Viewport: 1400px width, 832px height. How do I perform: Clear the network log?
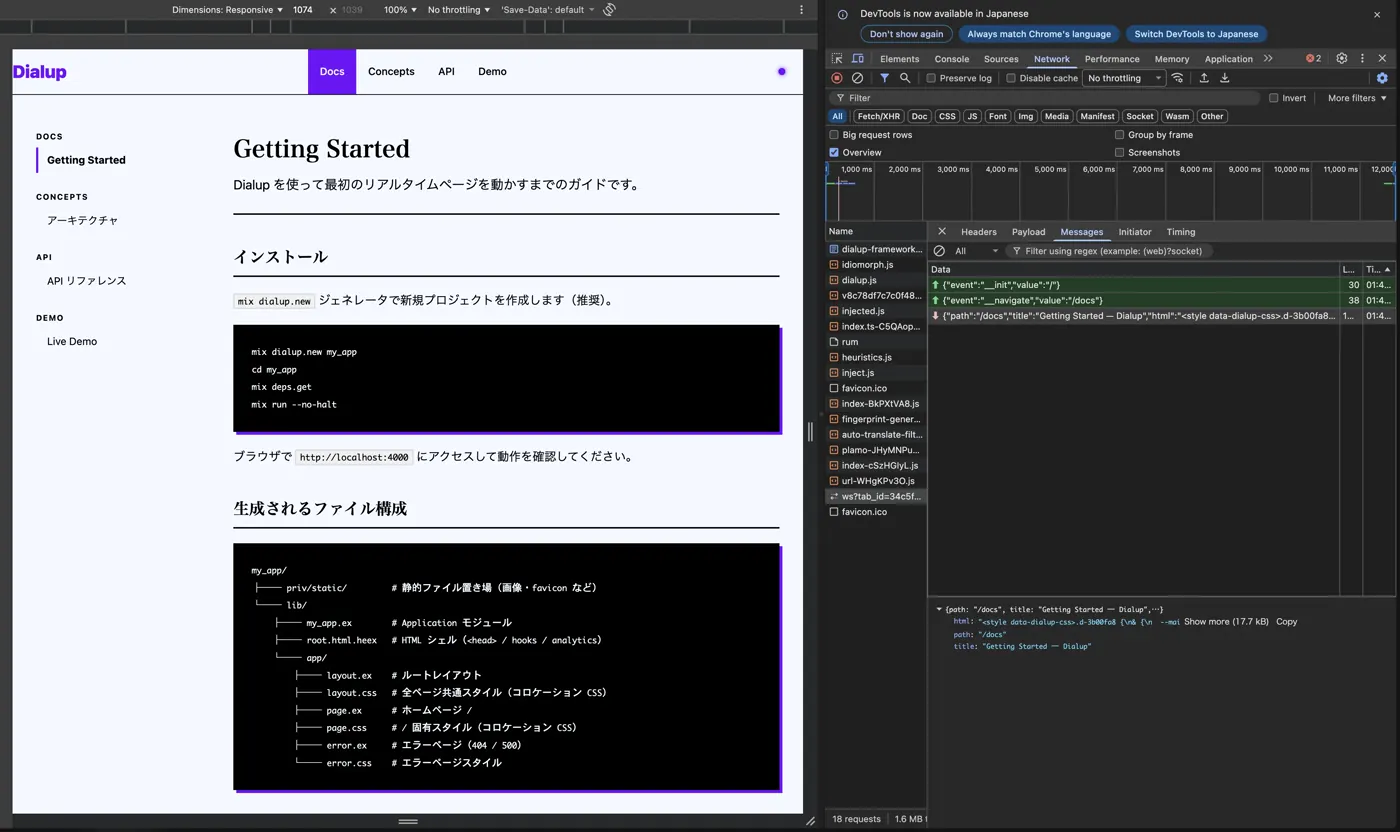click(857, 78)
